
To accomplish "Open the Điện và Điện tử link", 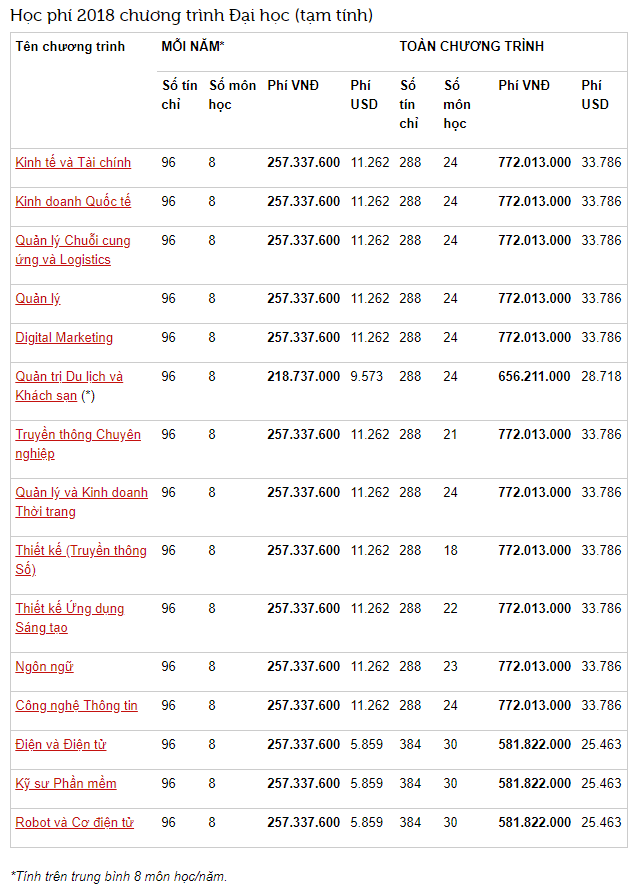I will [x=60, y=745].
